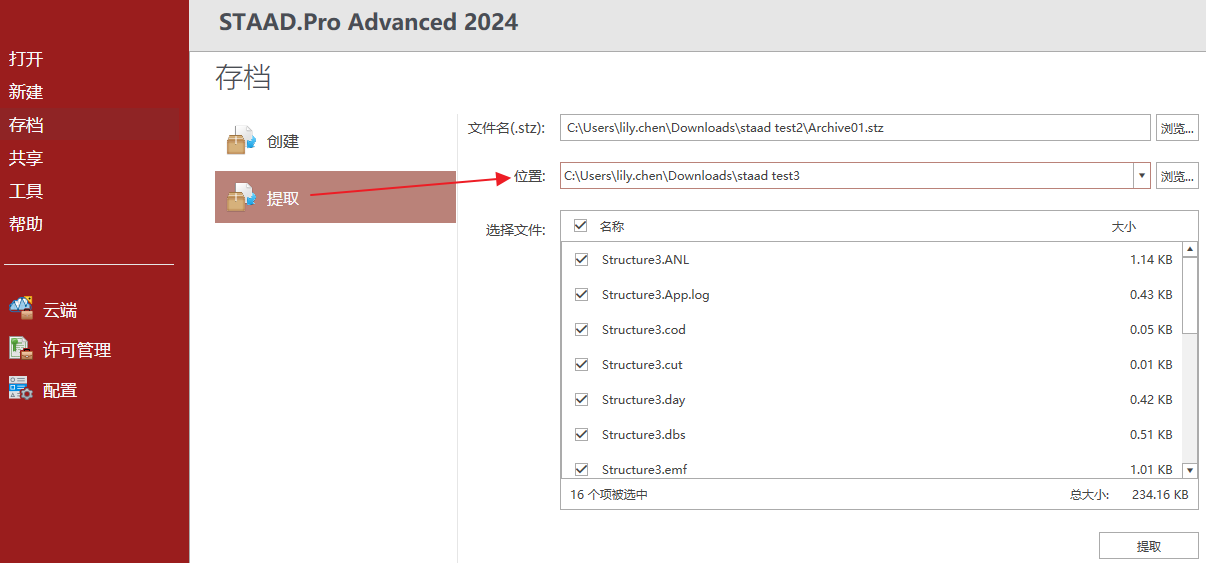Click the 16 个项被选中 status text

pyautogui.click(x=609, y=495)
